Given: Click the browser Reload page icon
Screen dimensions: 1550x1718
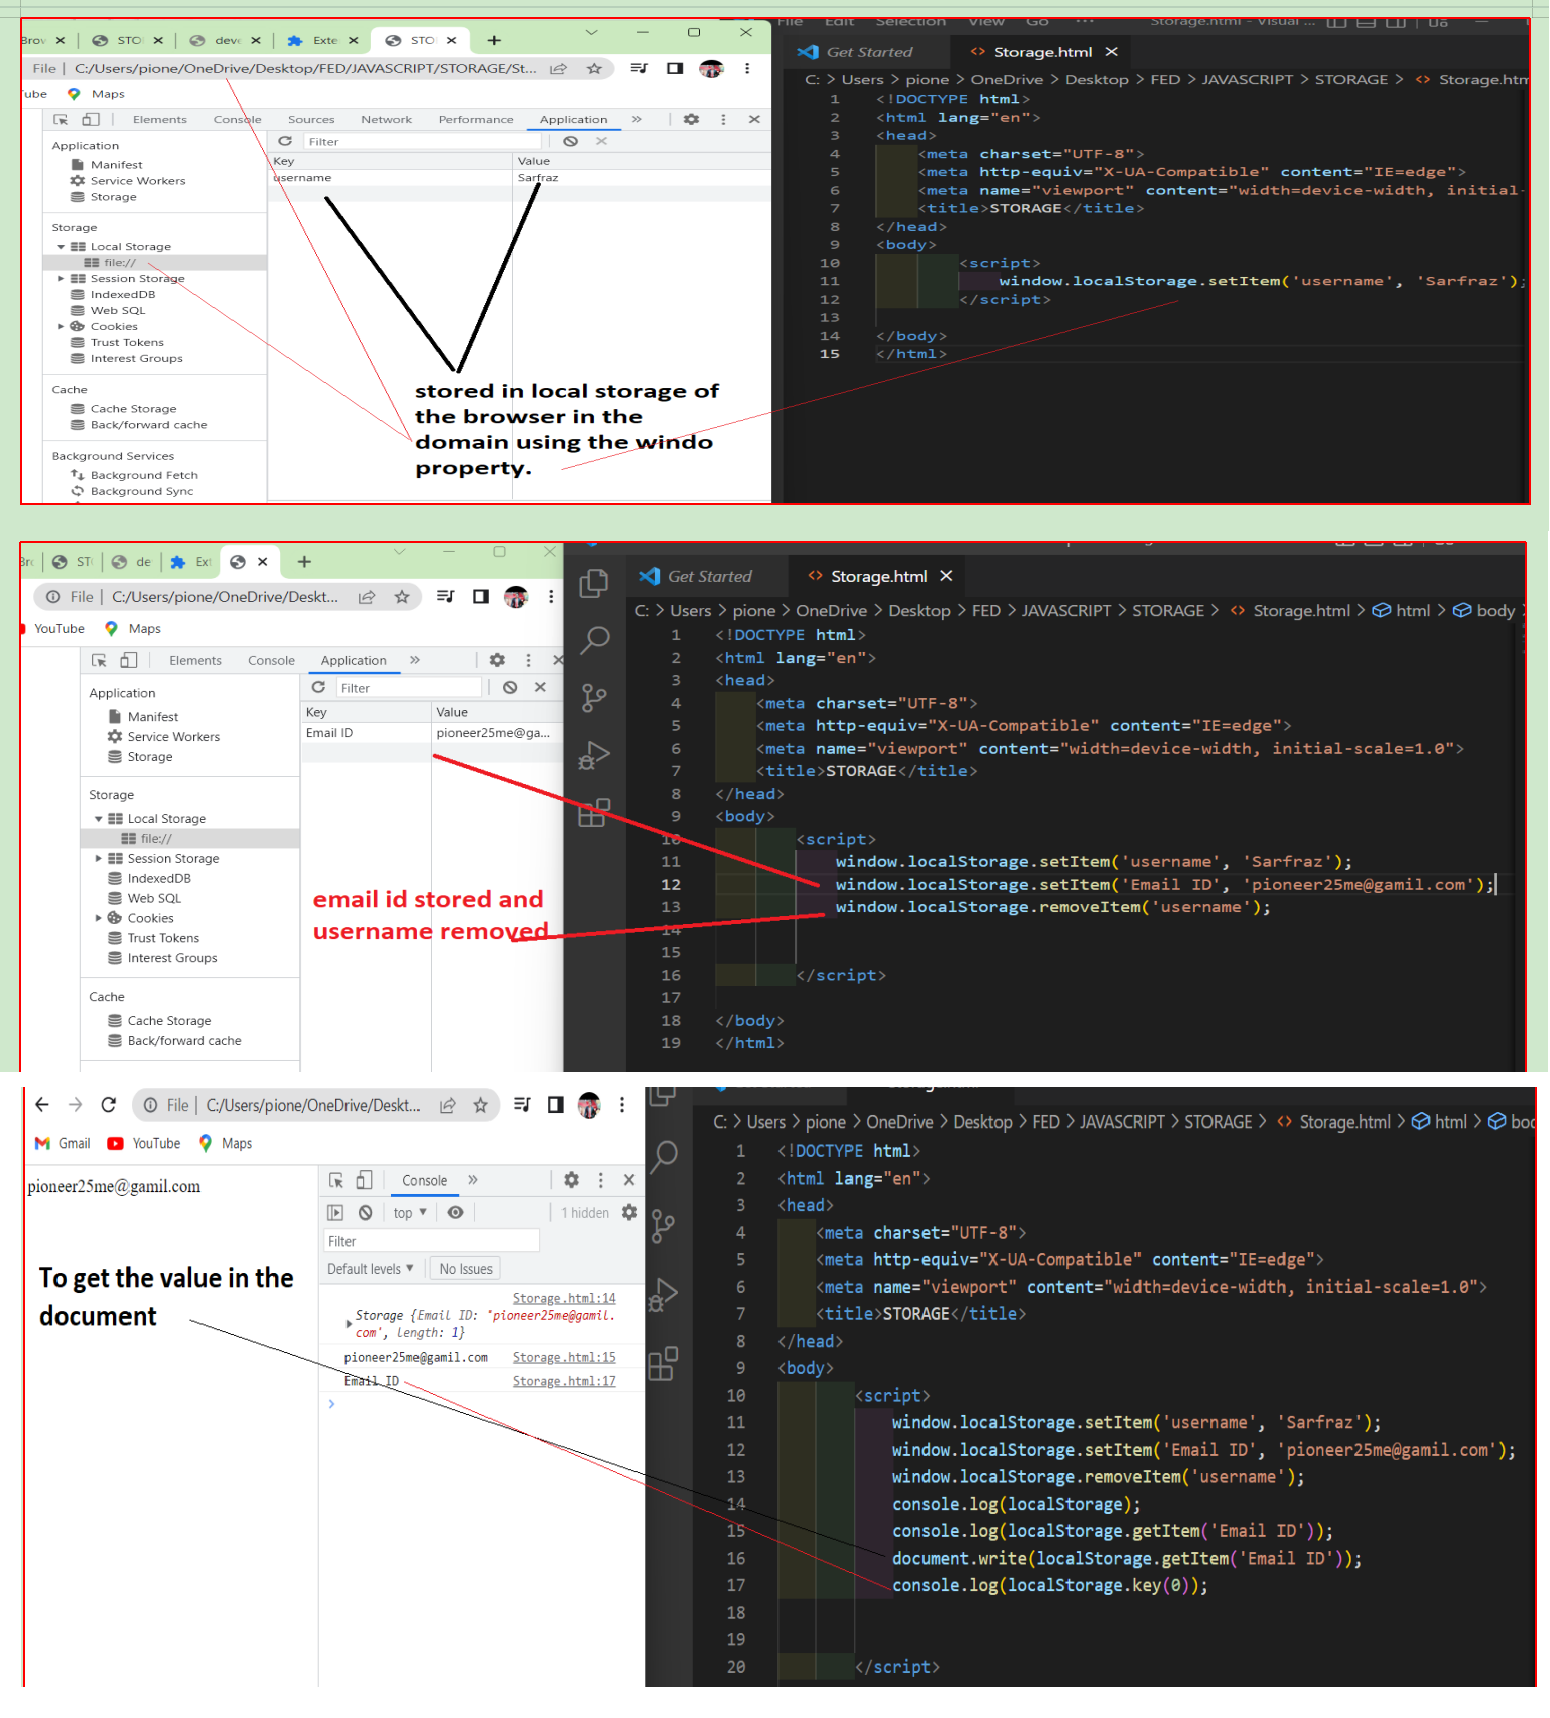Looking at the screenshot, I should [109, 1105].
